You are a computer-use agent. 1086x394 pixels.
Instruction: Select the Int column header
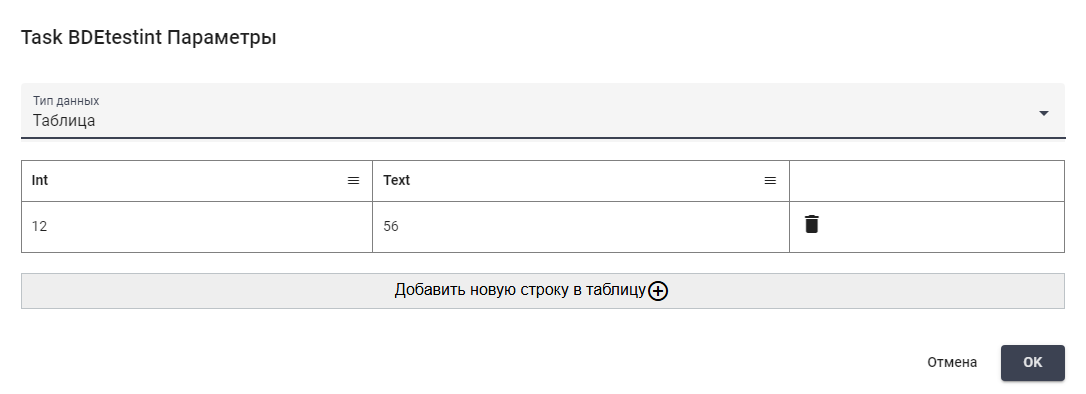click(x=197, y=181)
